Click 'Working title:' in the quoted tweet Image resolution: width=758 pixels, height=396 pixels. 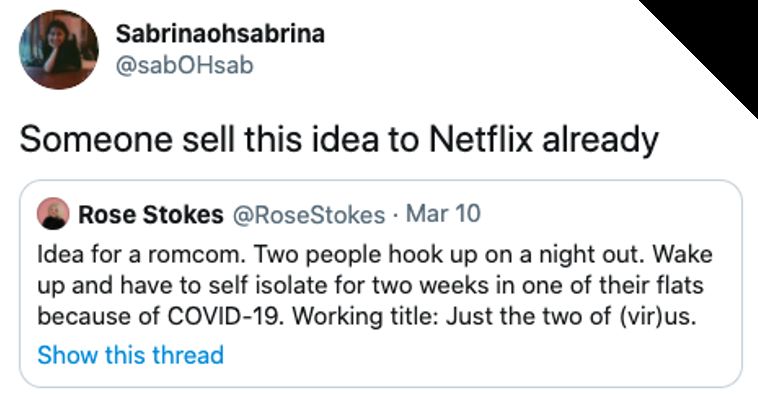click(366, 317)
